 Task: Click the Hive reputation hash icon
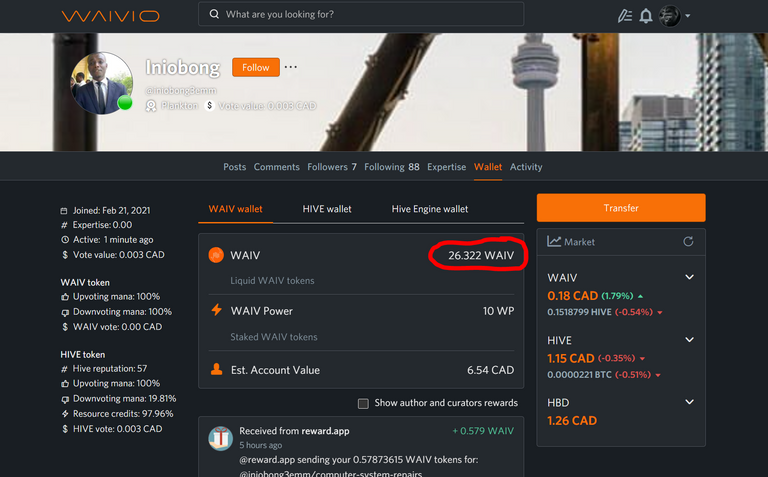coord(64,369)
